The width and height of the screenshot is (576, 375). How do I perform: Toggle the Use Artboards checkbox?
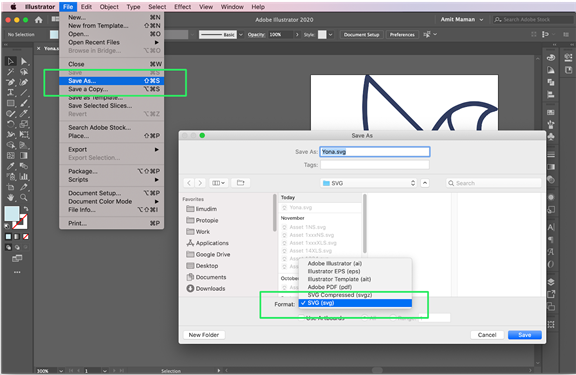[301, 318]
